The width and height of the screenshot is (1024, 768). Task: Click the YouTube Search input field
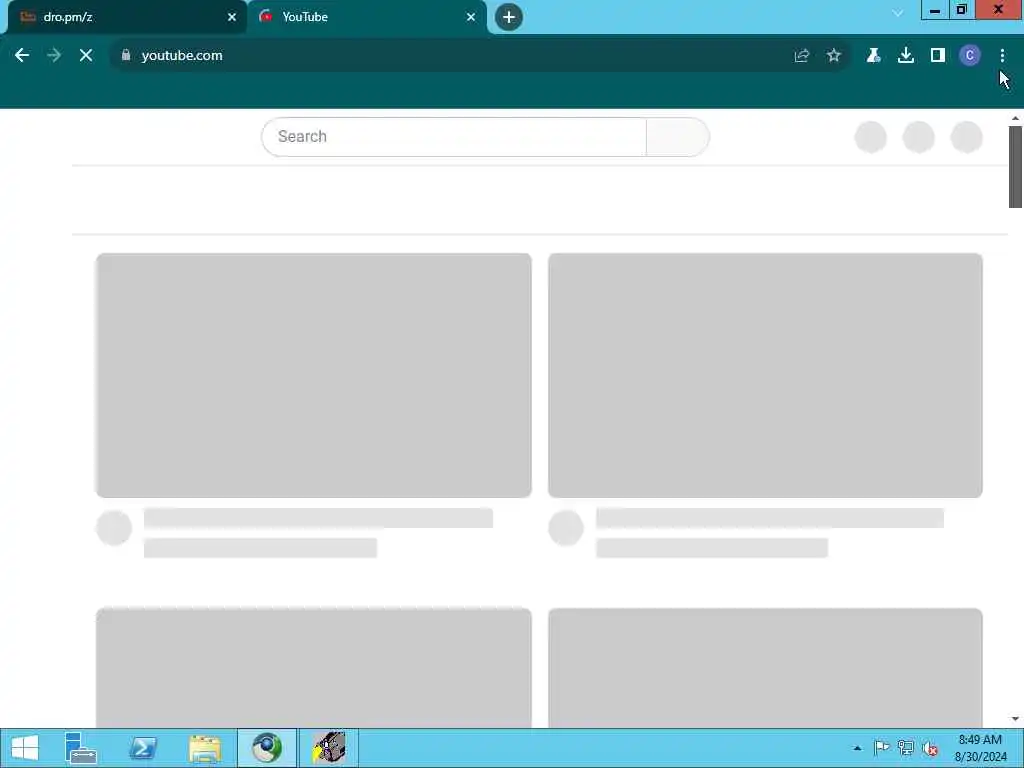pyautogui.click(x=454, y=136)
